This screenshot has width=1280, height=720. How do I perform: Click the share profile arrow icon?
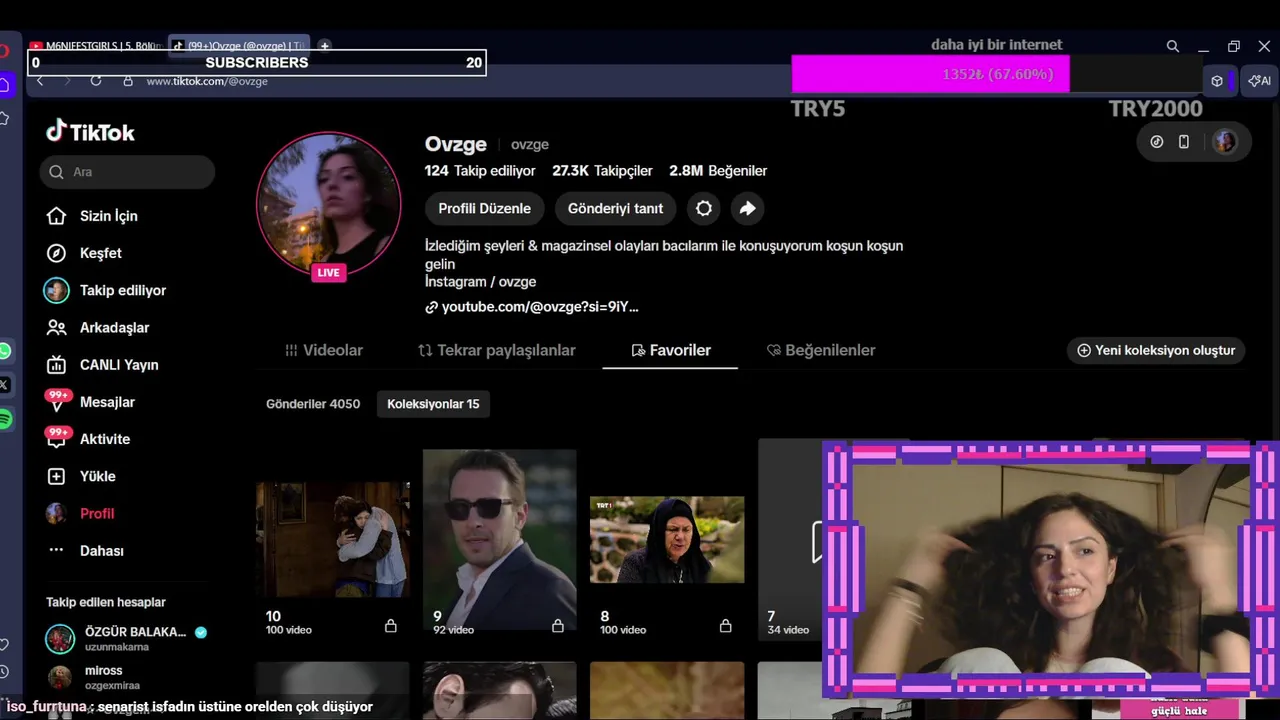tap(747, 208)
